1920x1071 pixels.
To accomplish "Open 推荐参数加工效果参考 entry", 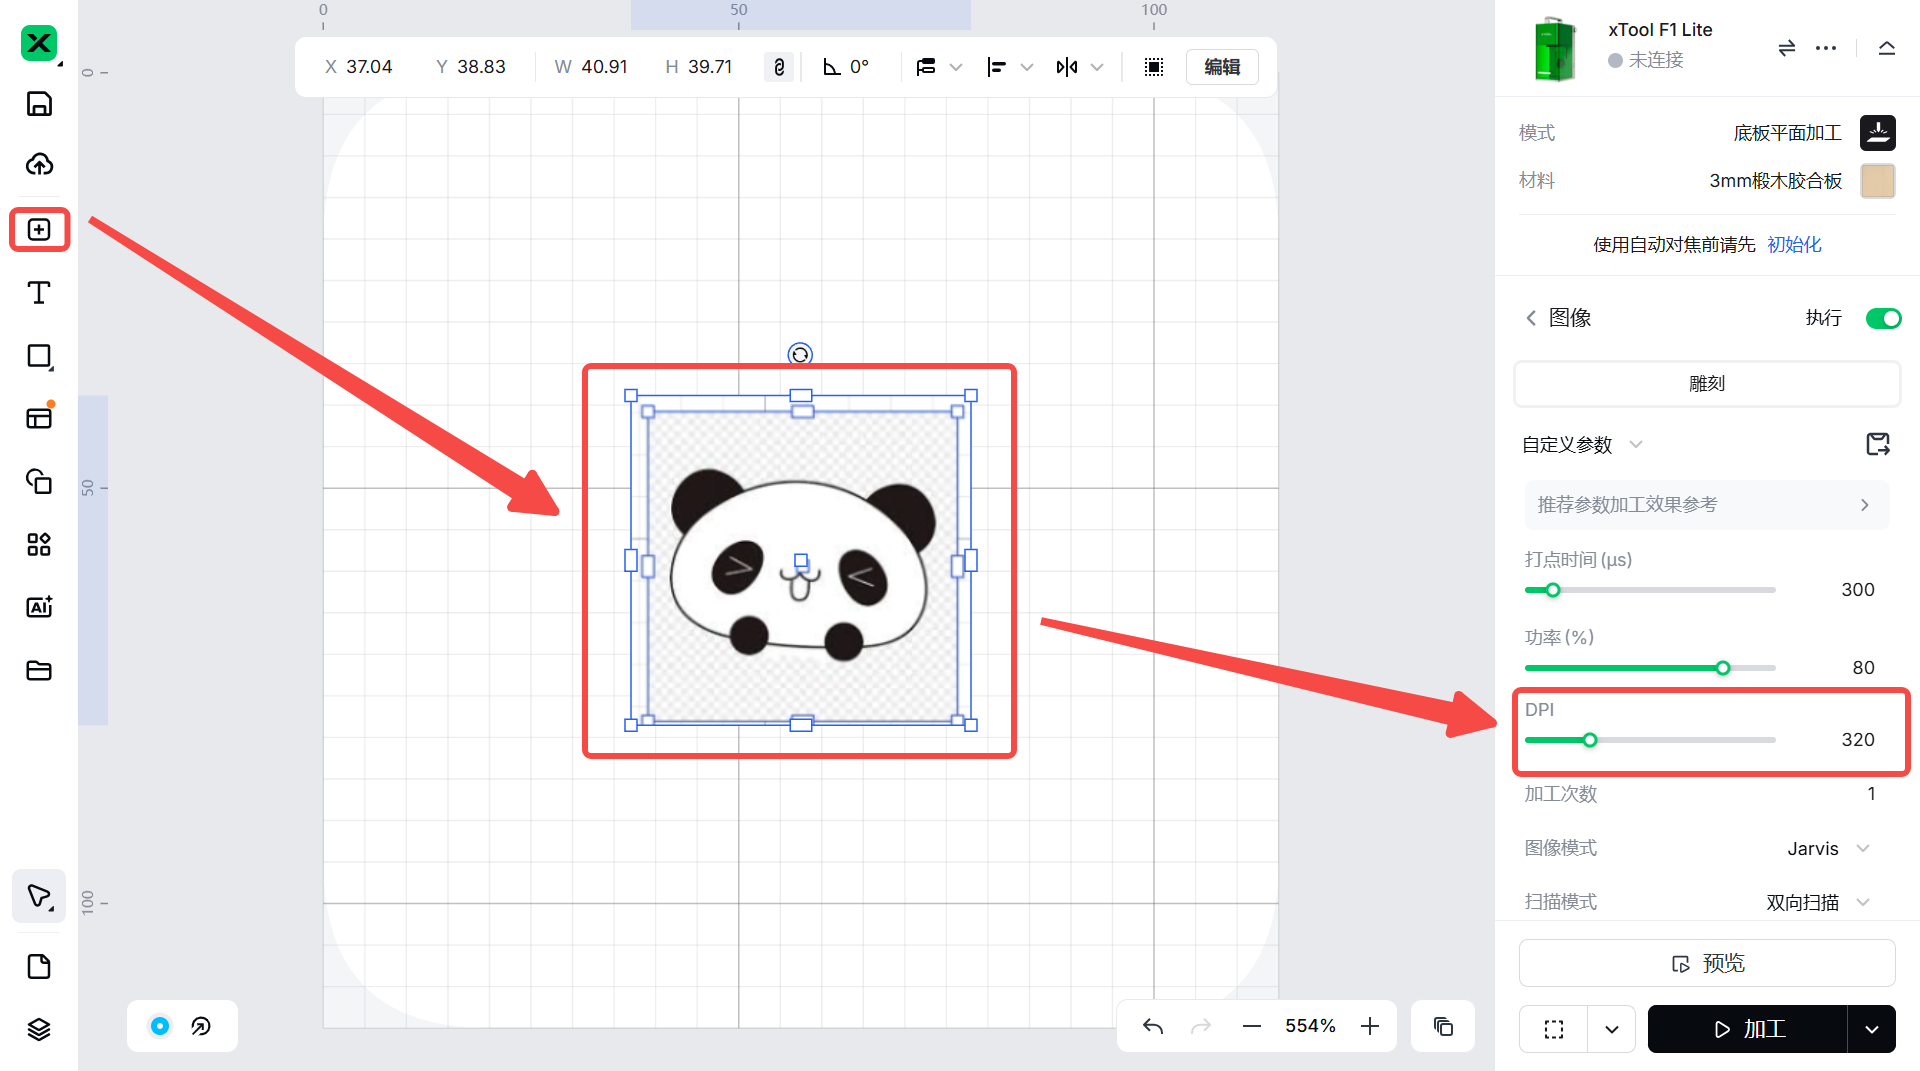I will pyautogui.click(x=1706, y=505).
